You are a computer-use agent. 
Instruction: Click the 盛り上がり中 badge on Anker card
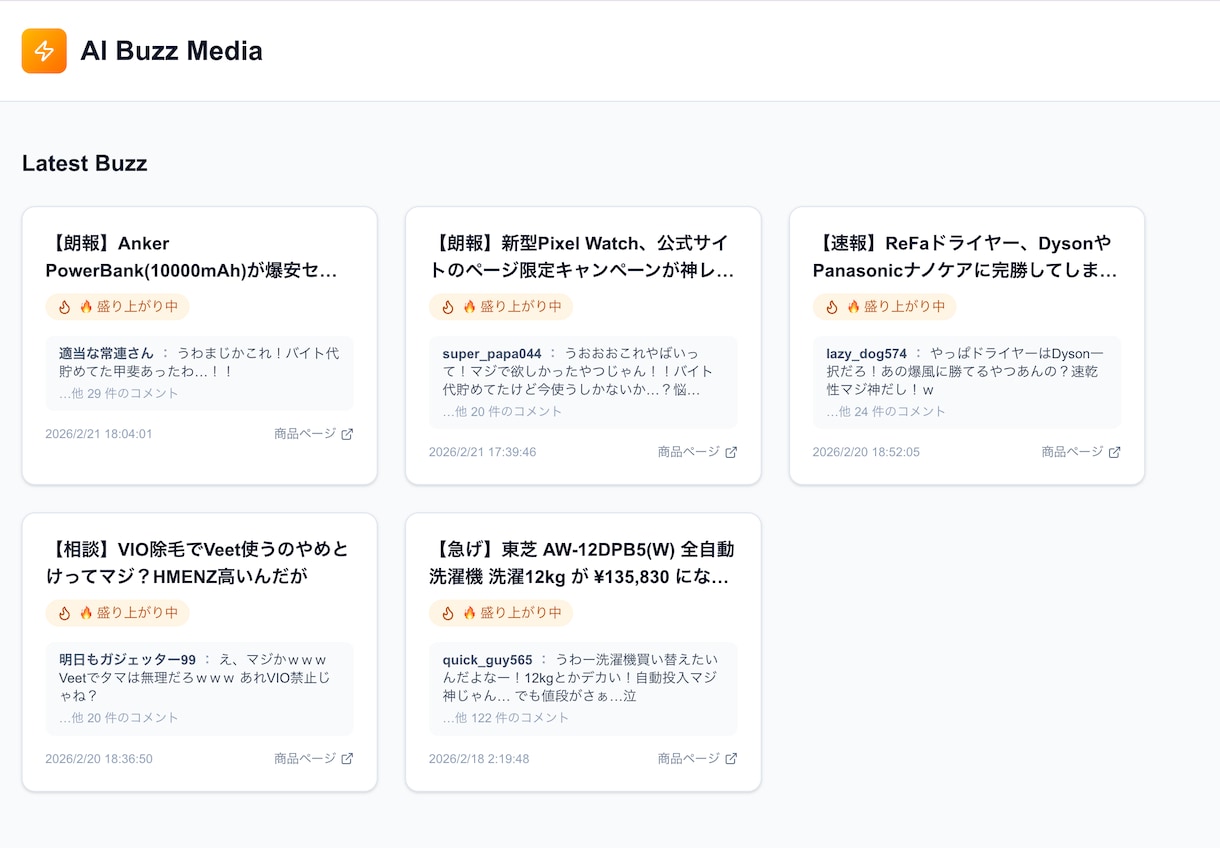[x=117, y=307]
